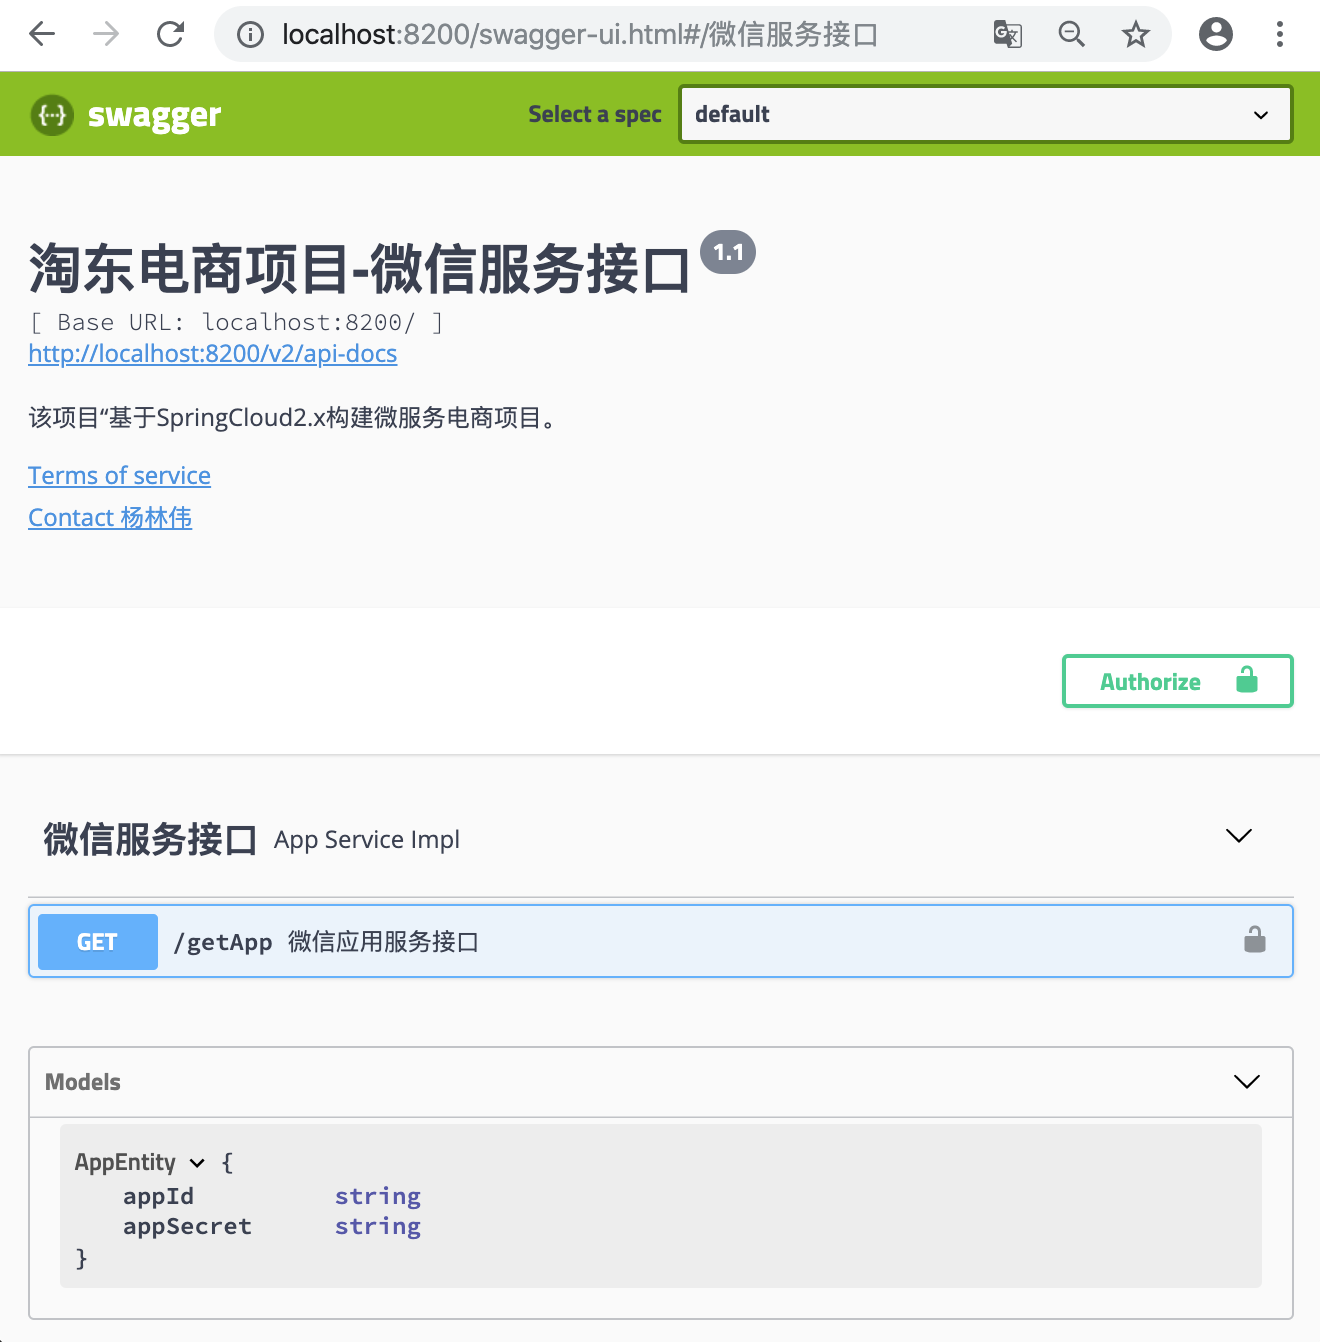Image resolution: width=1320 pixels, height=1342 pixels.
Task: Click the Authorize button
Action: coord(1177,681)
